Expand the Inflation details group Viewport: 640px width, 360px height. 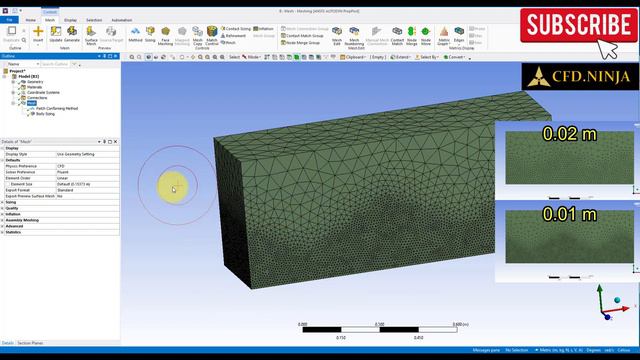2,214
